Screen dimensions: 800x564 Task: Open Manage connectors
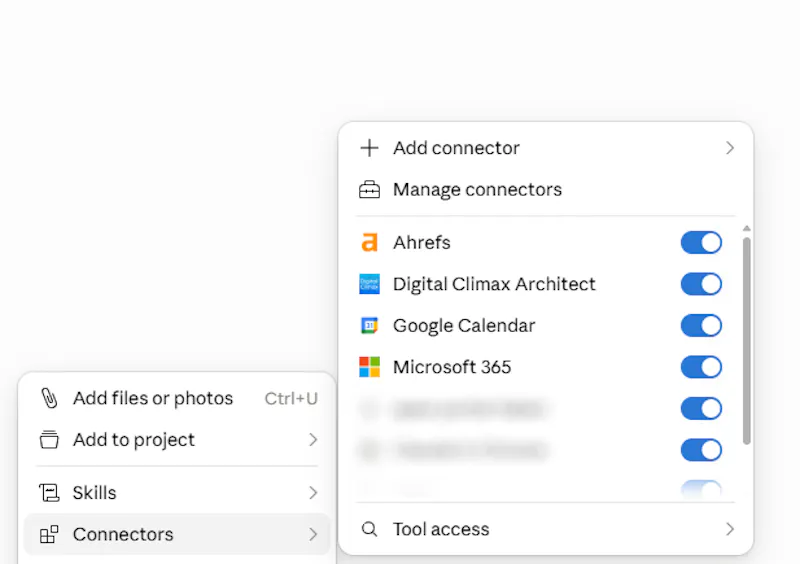[x=546, y=190]
